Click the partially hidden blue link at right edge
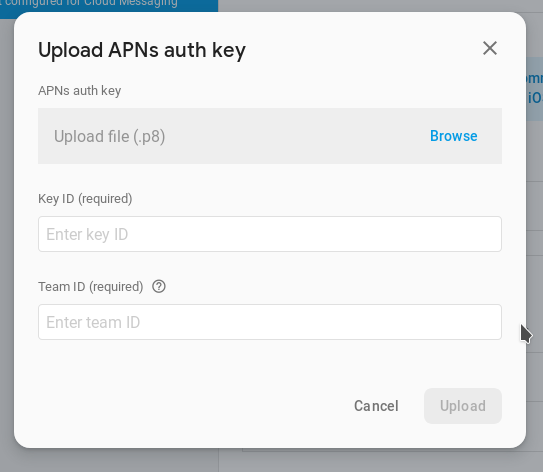 click(534, 88)
